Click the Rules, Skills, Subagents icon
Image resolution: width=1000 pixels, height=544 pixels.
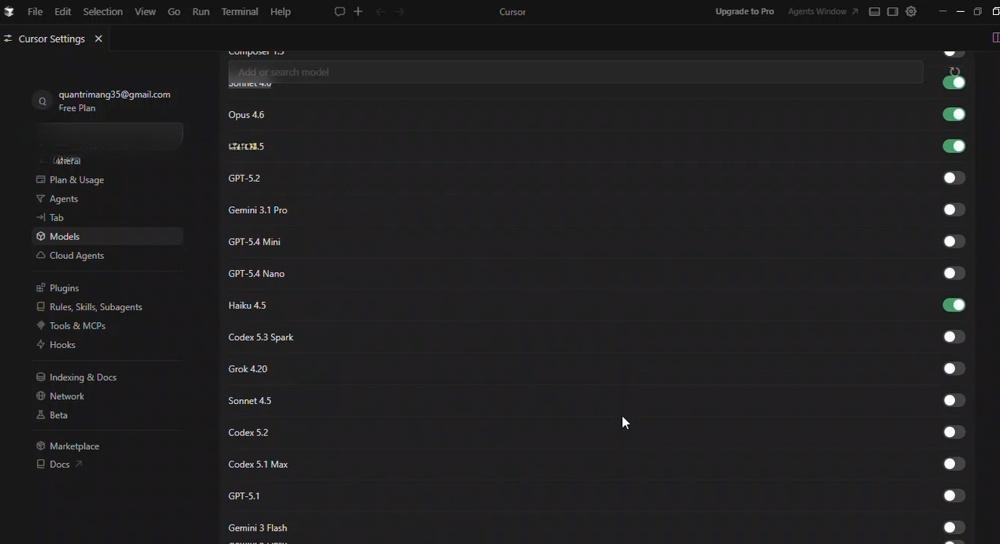click(41, 307)
